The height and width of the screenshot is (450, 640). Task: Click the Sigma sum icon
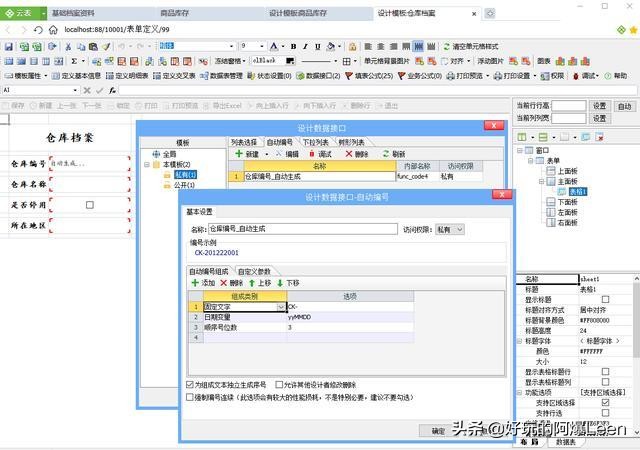coord(74,61)
